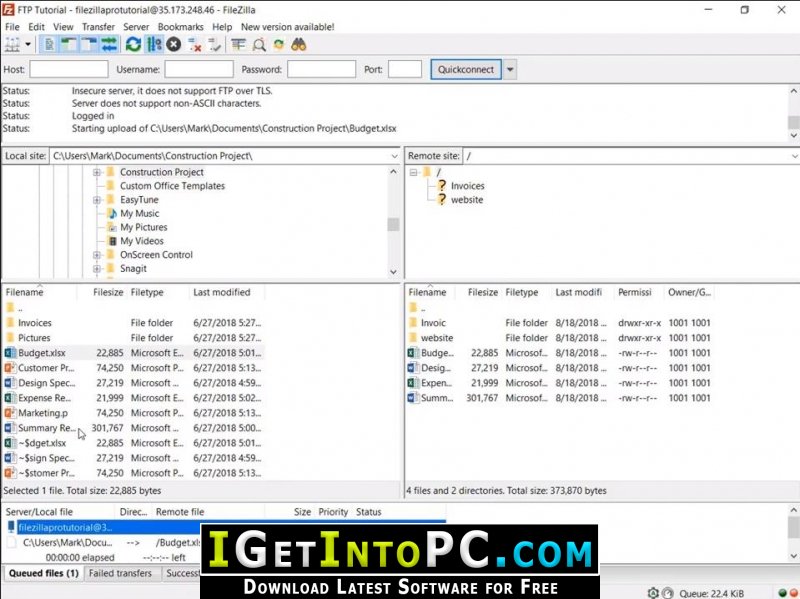Switch to the Failed transfers tab
Viewport: 800px width, 599px height.
(x=120, y=573)
